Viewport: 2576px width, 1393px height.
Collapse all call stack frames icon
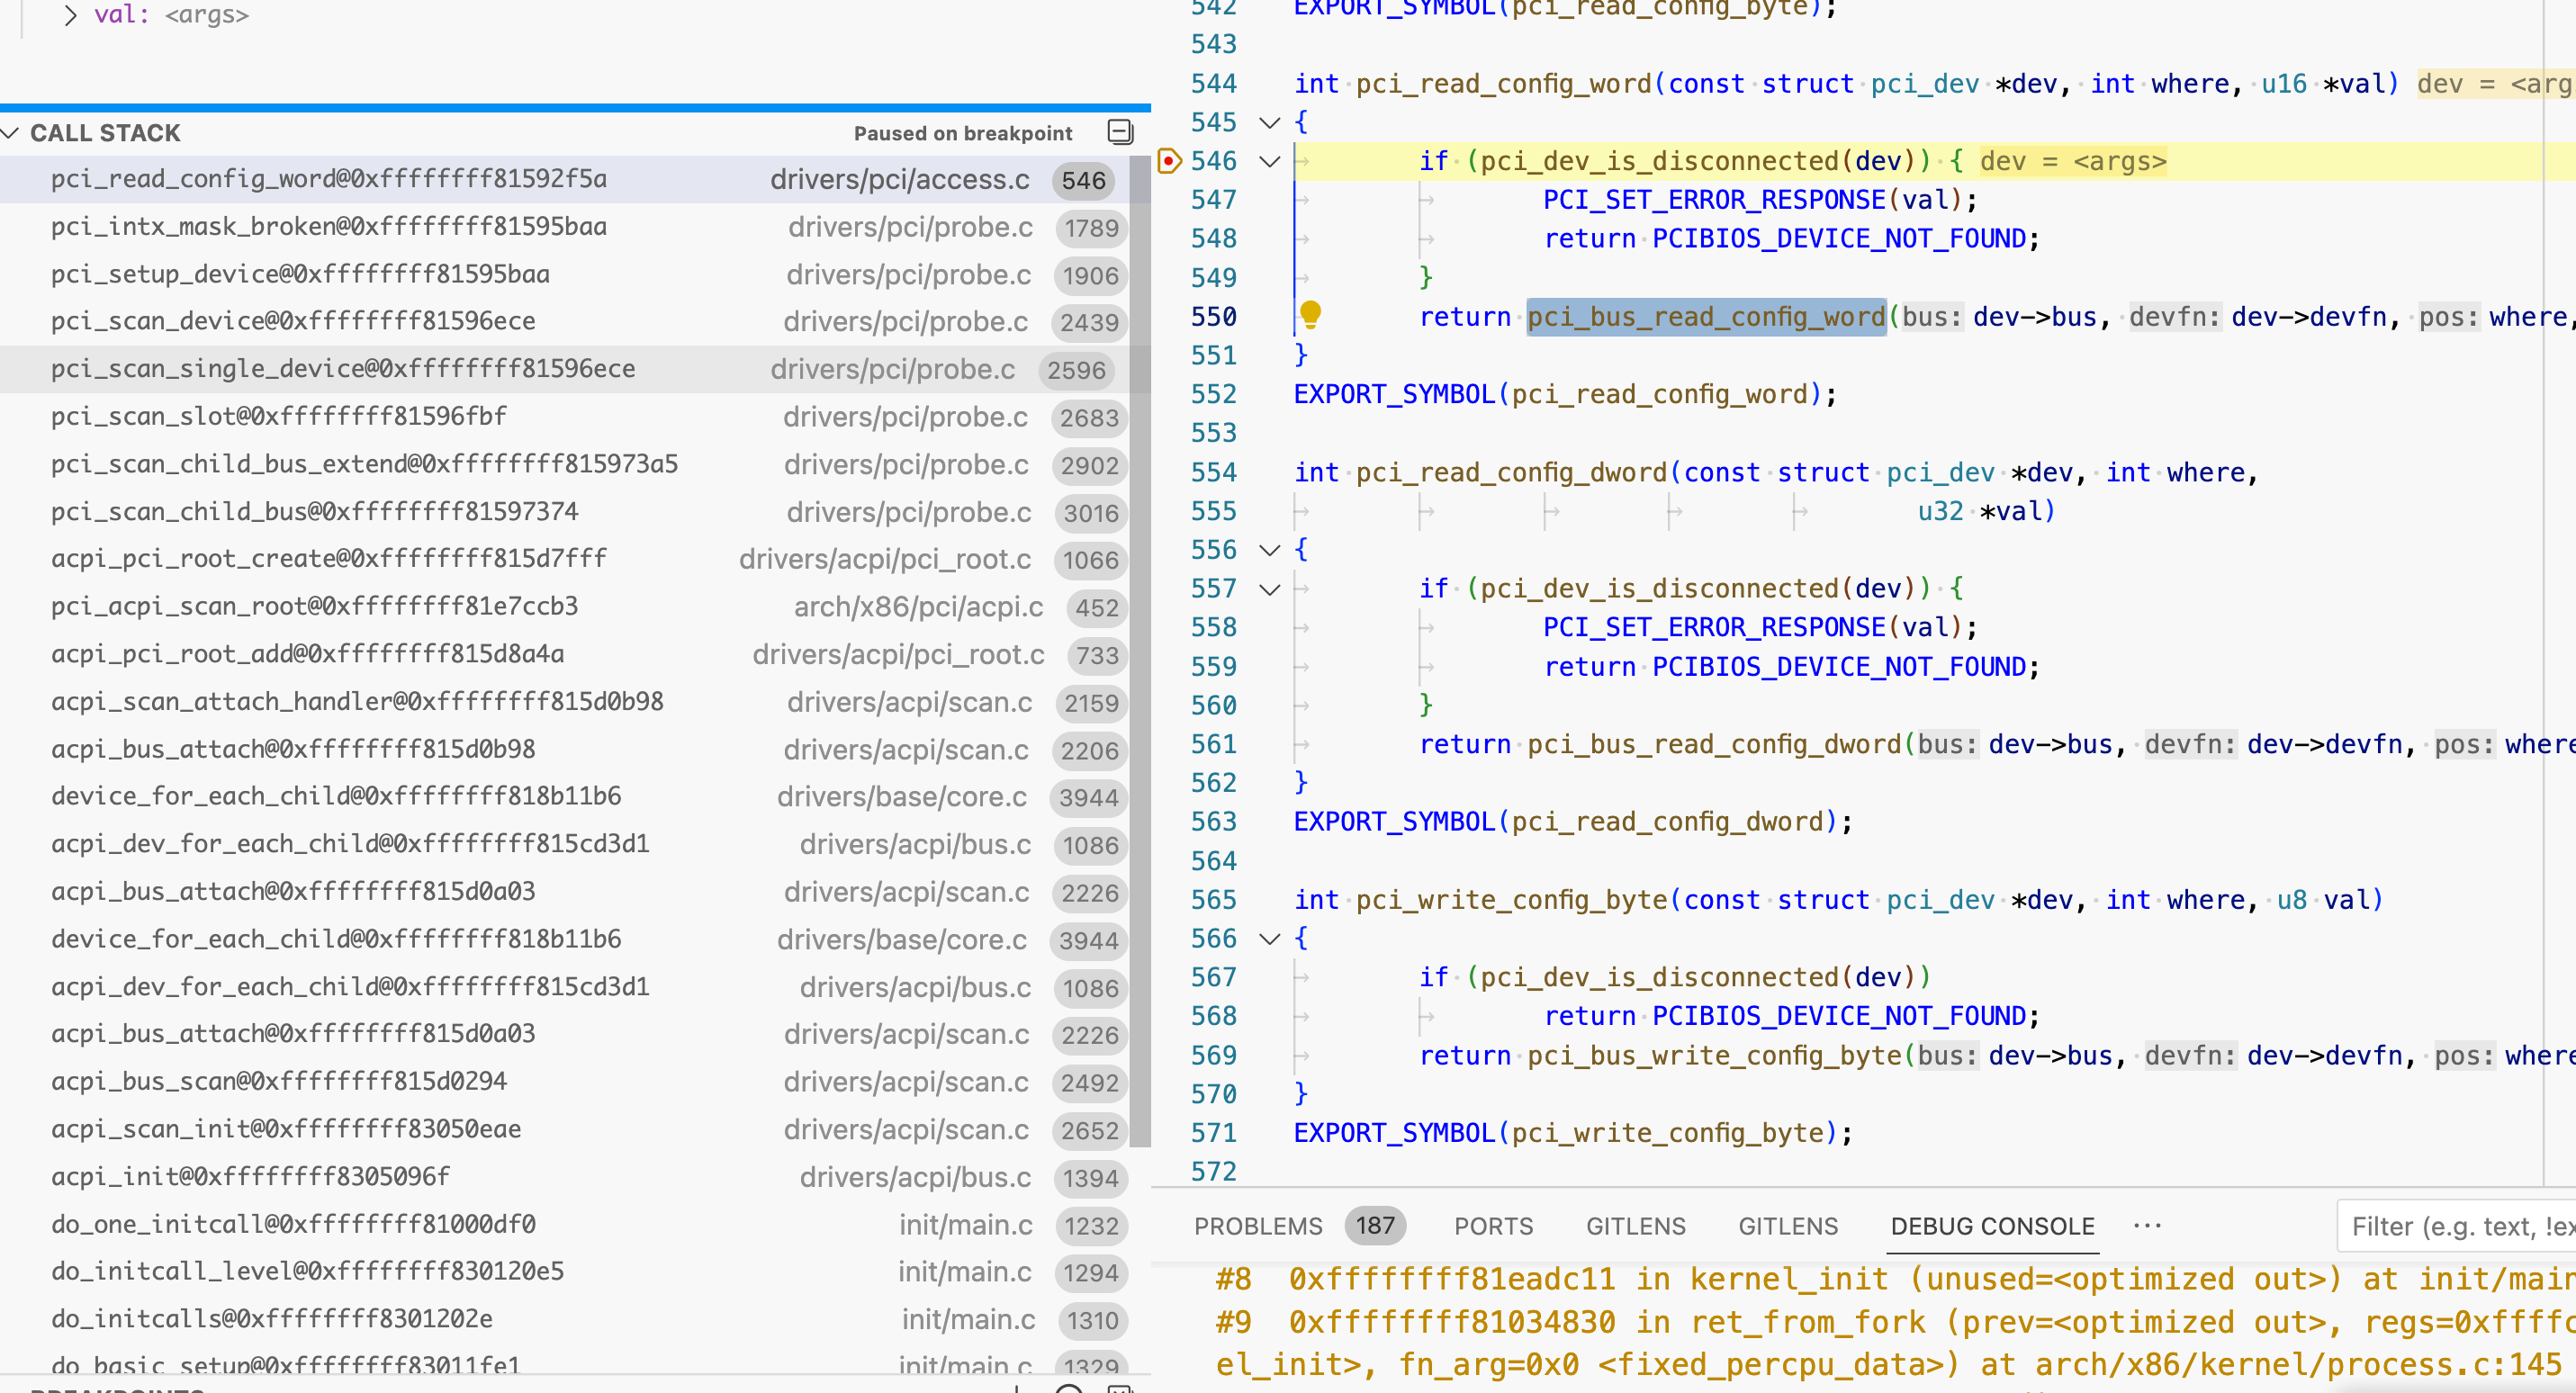pyautogui.click(x=1120, y=132)
